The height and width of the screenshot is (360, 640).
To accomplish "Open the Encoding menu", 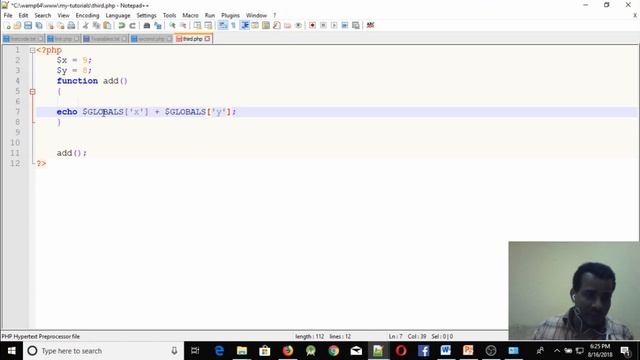I will [x=87, y=15].
